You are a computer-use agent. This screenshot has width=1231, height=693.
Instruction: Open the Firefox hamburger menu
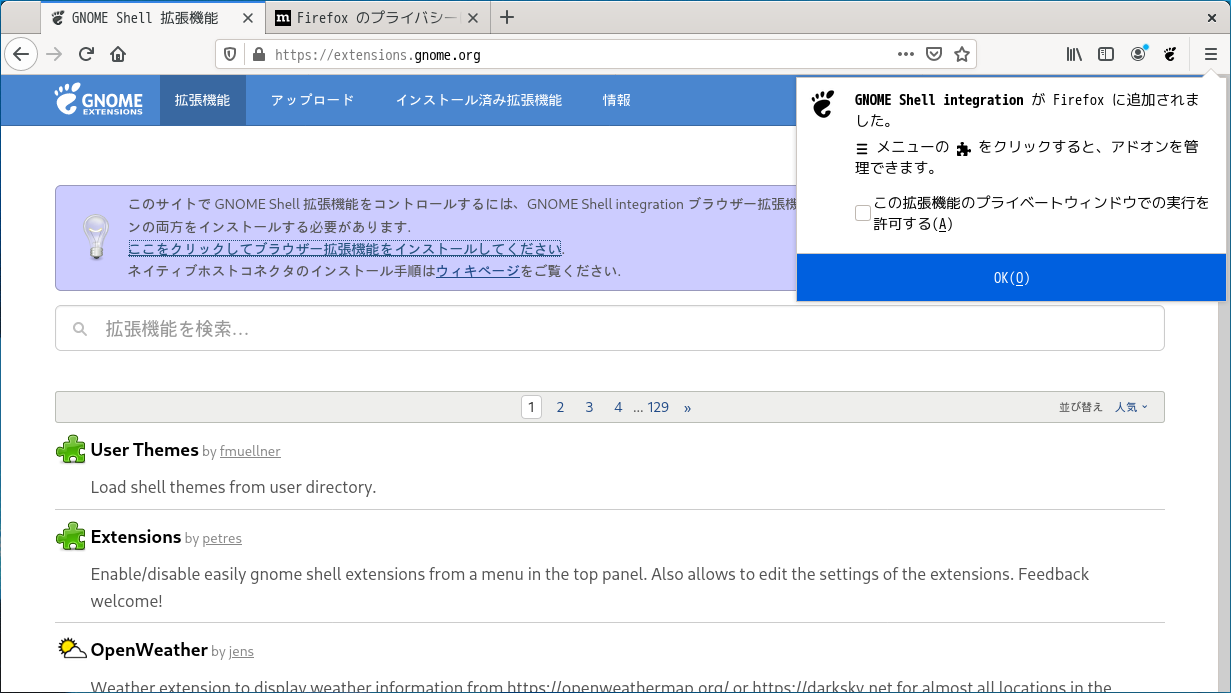pyautogui.click(x=1211, y=55)
